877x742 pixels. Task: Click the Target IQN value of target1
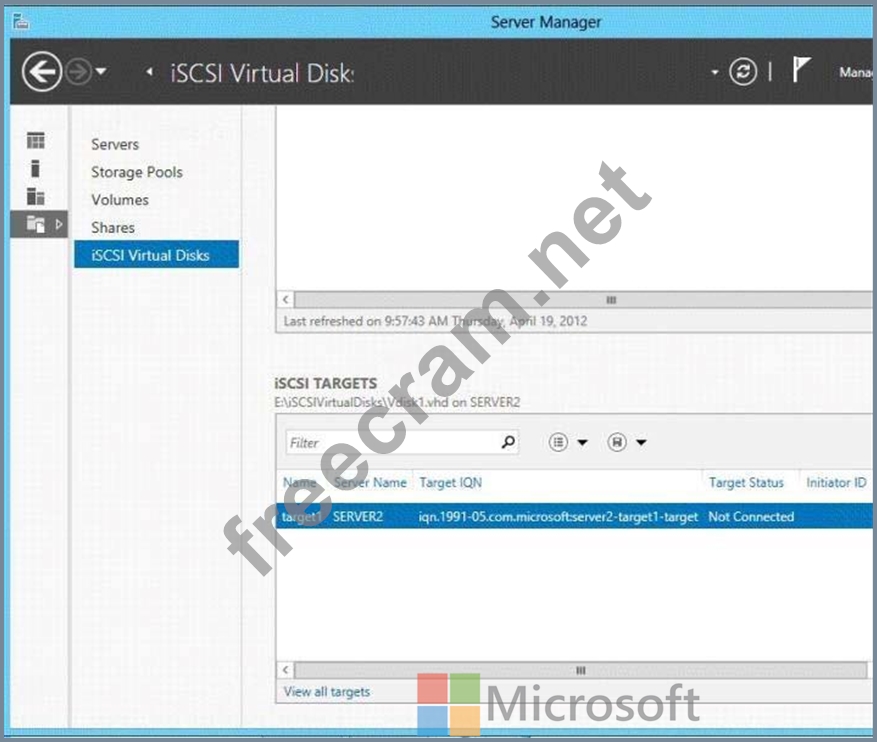(558, 517)
